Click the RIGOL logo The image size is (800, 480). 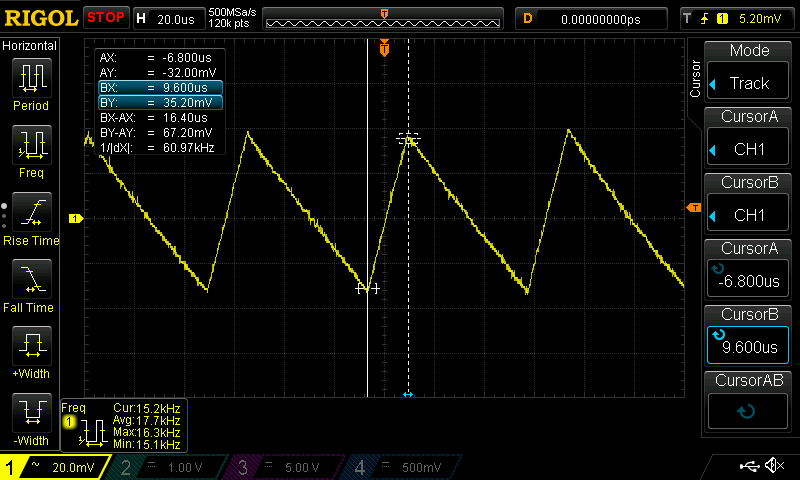(x=41, y=18)
